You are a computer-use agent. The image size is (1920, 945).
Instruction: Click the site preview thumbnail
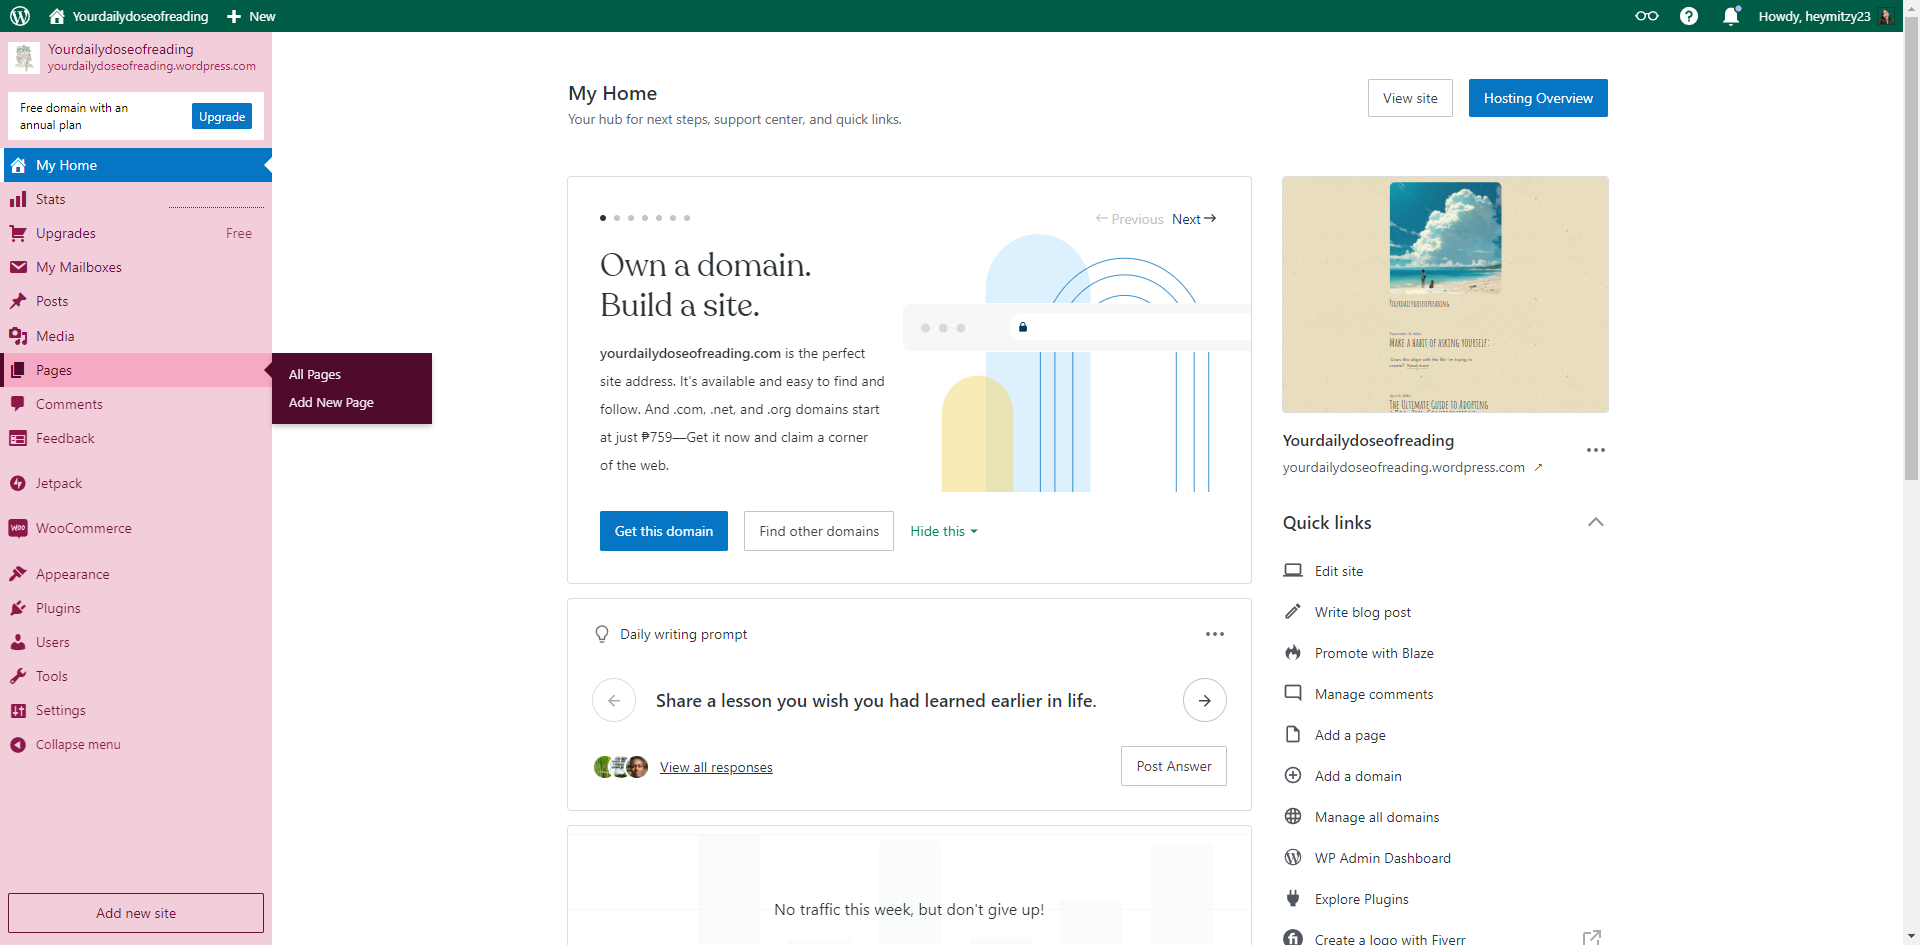pyautogui.click(x=1445, y=295)
